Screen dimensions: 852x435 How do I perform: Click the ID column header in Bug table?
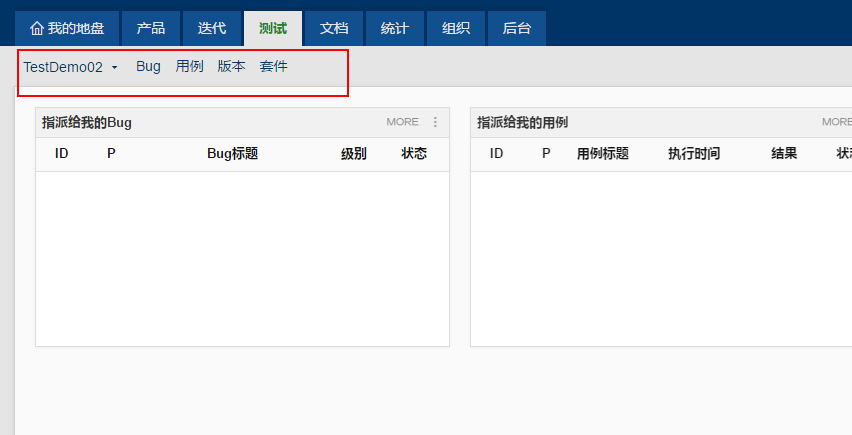[x=61, y=154]
